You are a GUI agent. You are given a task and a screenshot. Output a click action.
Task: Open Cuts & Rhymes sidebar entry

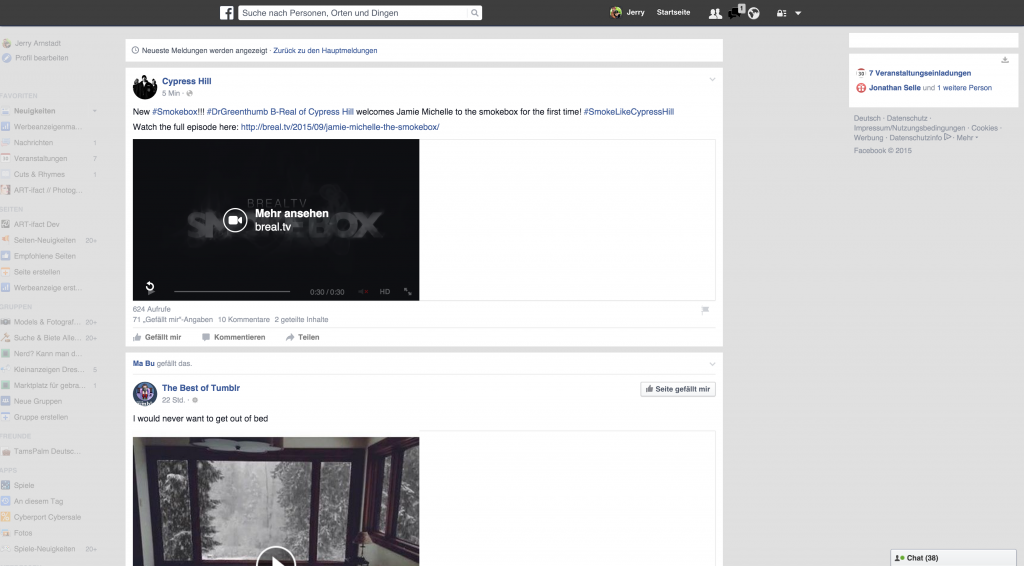pos(39,174)
